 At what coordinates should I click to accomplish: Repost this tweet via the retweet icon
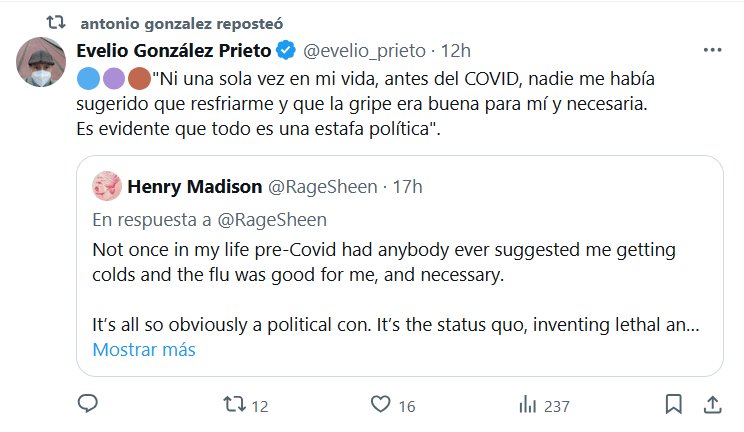pyautogui.click(x=234, y=405)
